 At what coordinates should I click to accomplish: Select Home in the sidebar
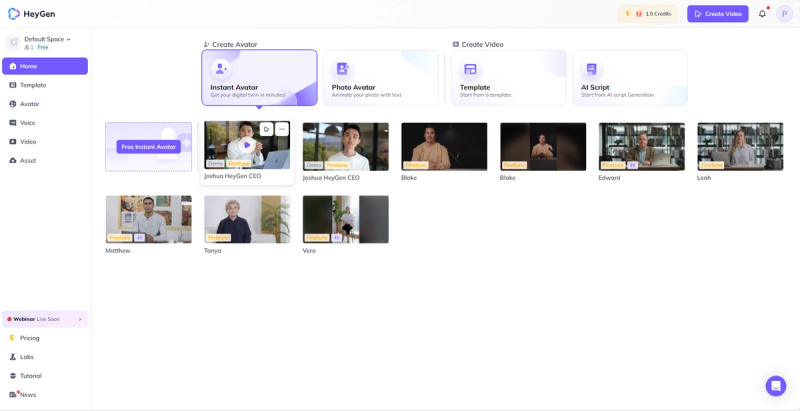pyautogui.click(x=45, y=66)
